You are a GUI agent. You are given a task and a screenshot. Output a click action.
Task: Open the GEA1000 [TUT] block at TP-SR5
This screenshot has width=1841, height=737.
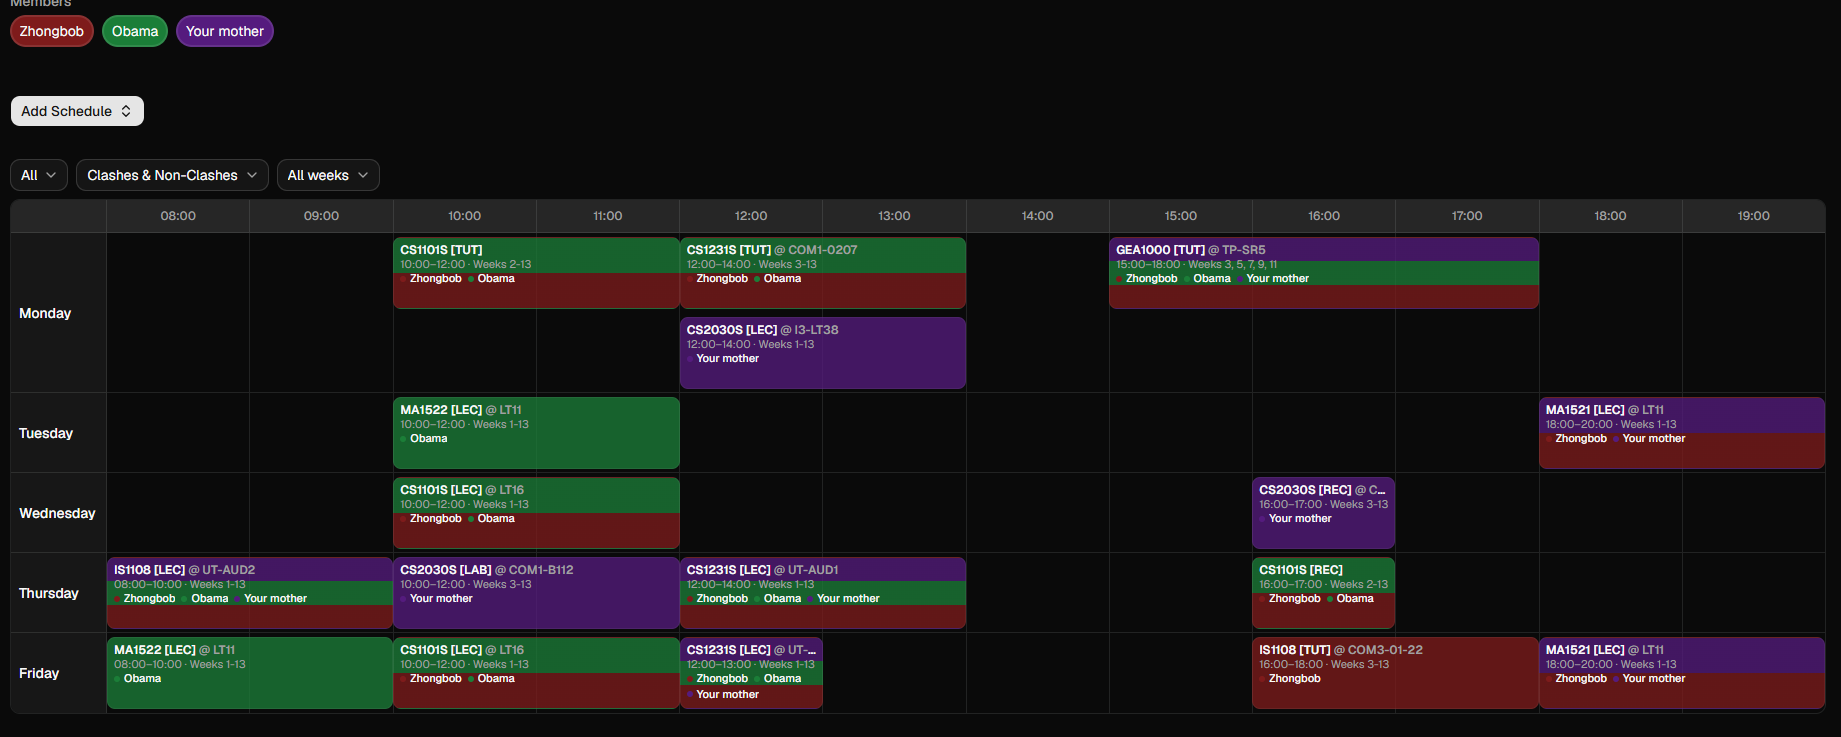(x=1324, y=273)
